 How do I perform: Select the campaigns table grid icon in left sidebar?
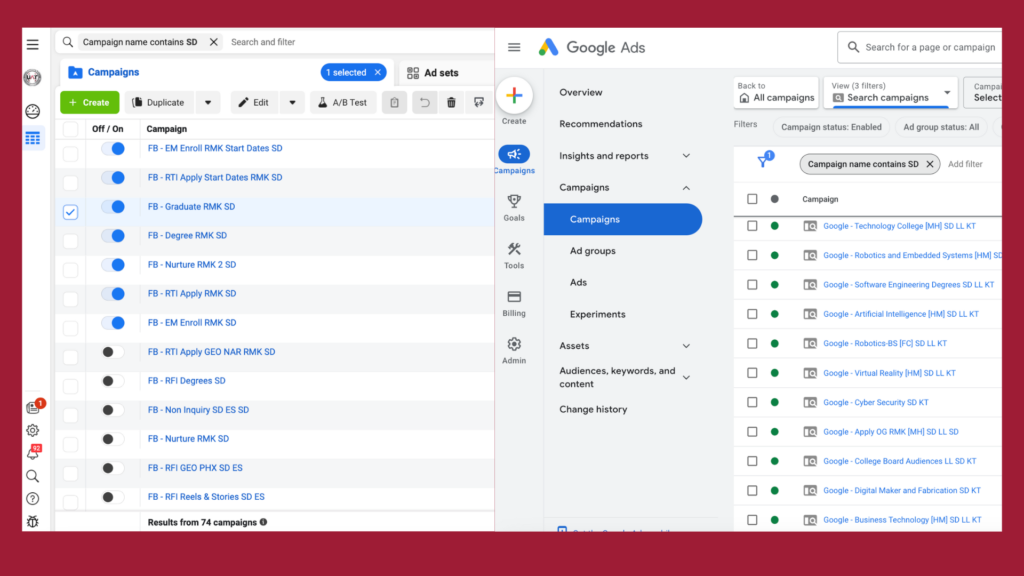(x=33, y=138)
